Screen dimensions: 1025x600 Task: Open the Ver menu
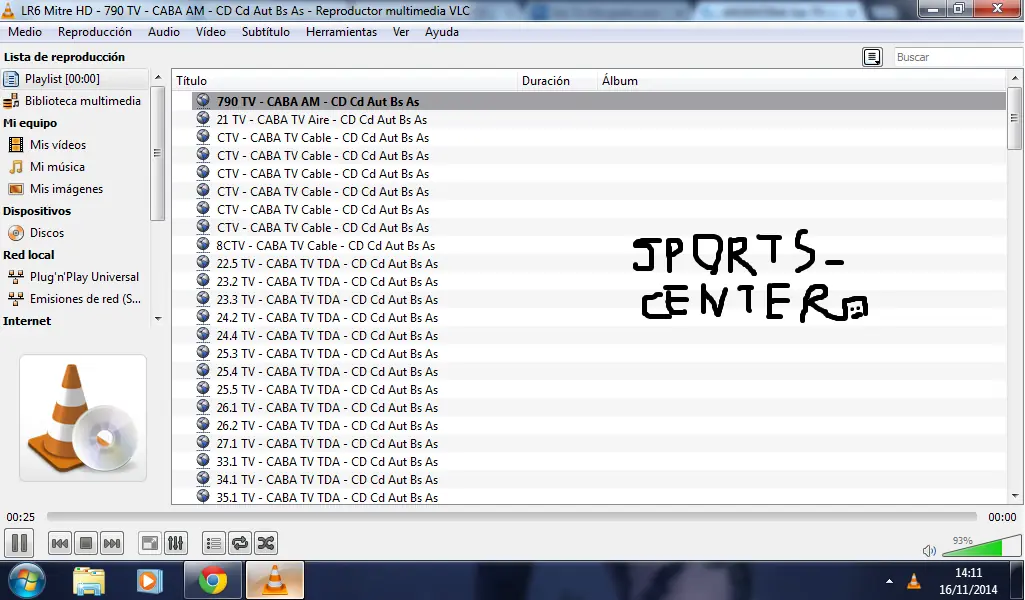pyautogui.click(x=401, y=32)
